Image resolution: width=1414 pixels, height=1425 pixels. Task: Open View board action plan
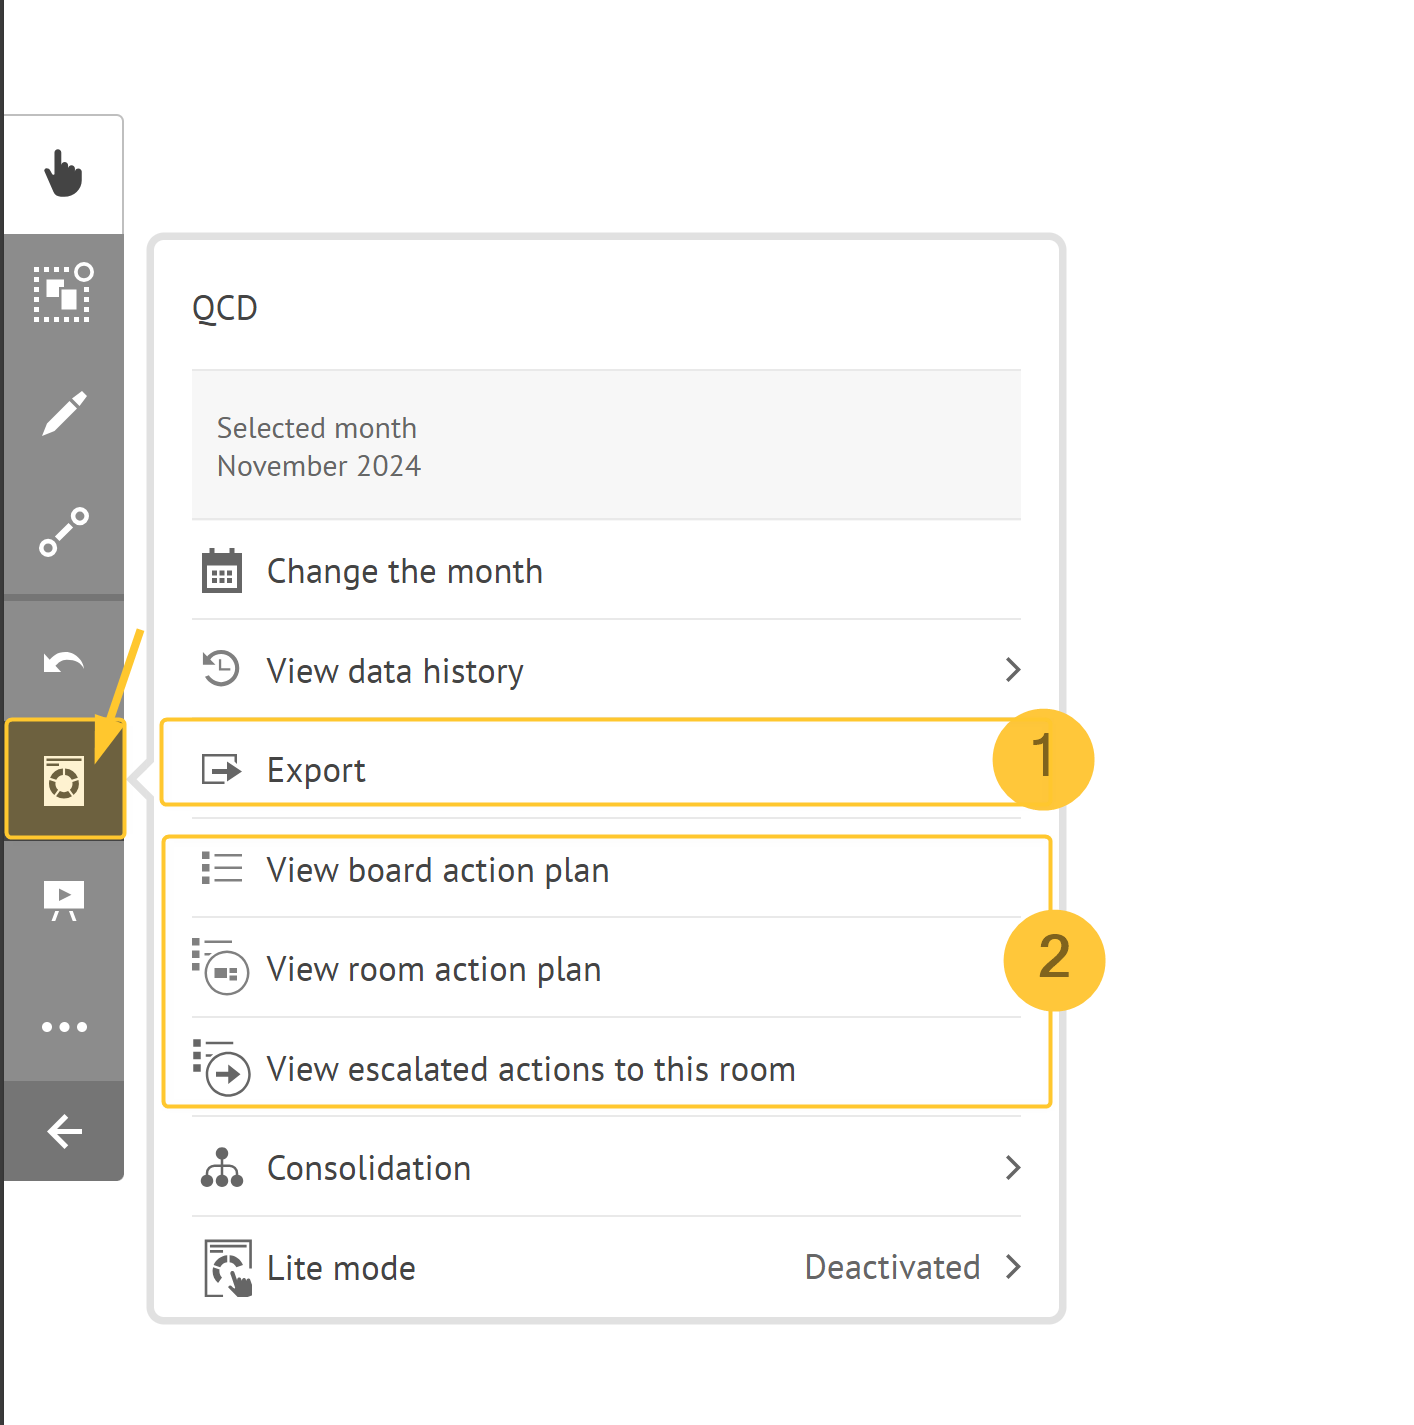pyautogui.click(x=606, y=869)
